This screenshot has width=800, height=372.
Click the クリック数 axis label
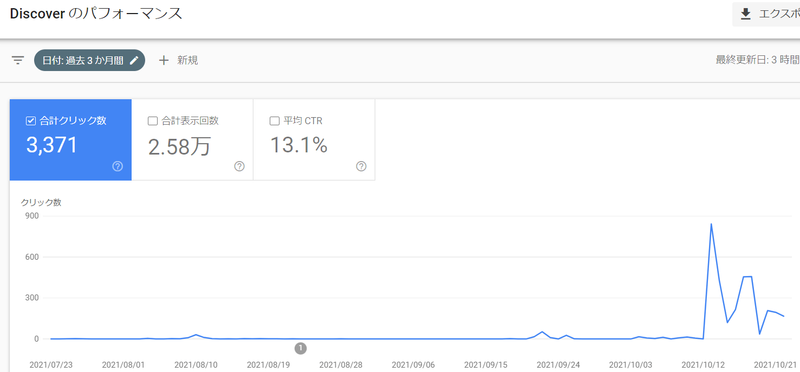41,203
